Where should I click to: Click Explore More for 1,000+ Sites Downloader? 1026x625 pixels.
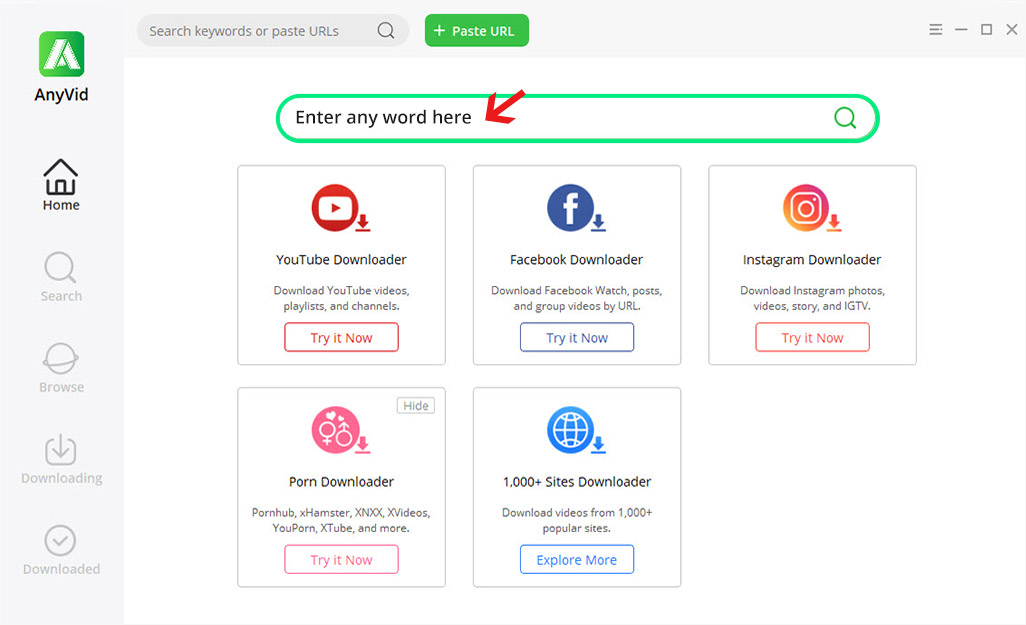click(x=576, y=560)
